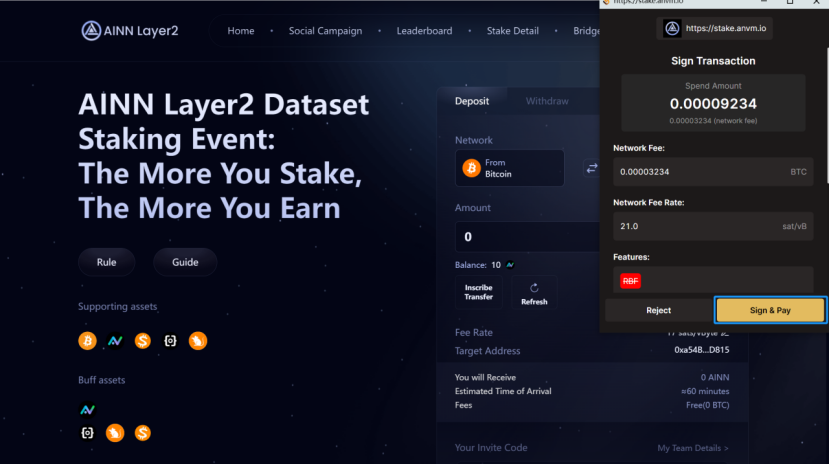Reject the transaction in the wallet popup

pyautogui.click(x=658, y=310)
